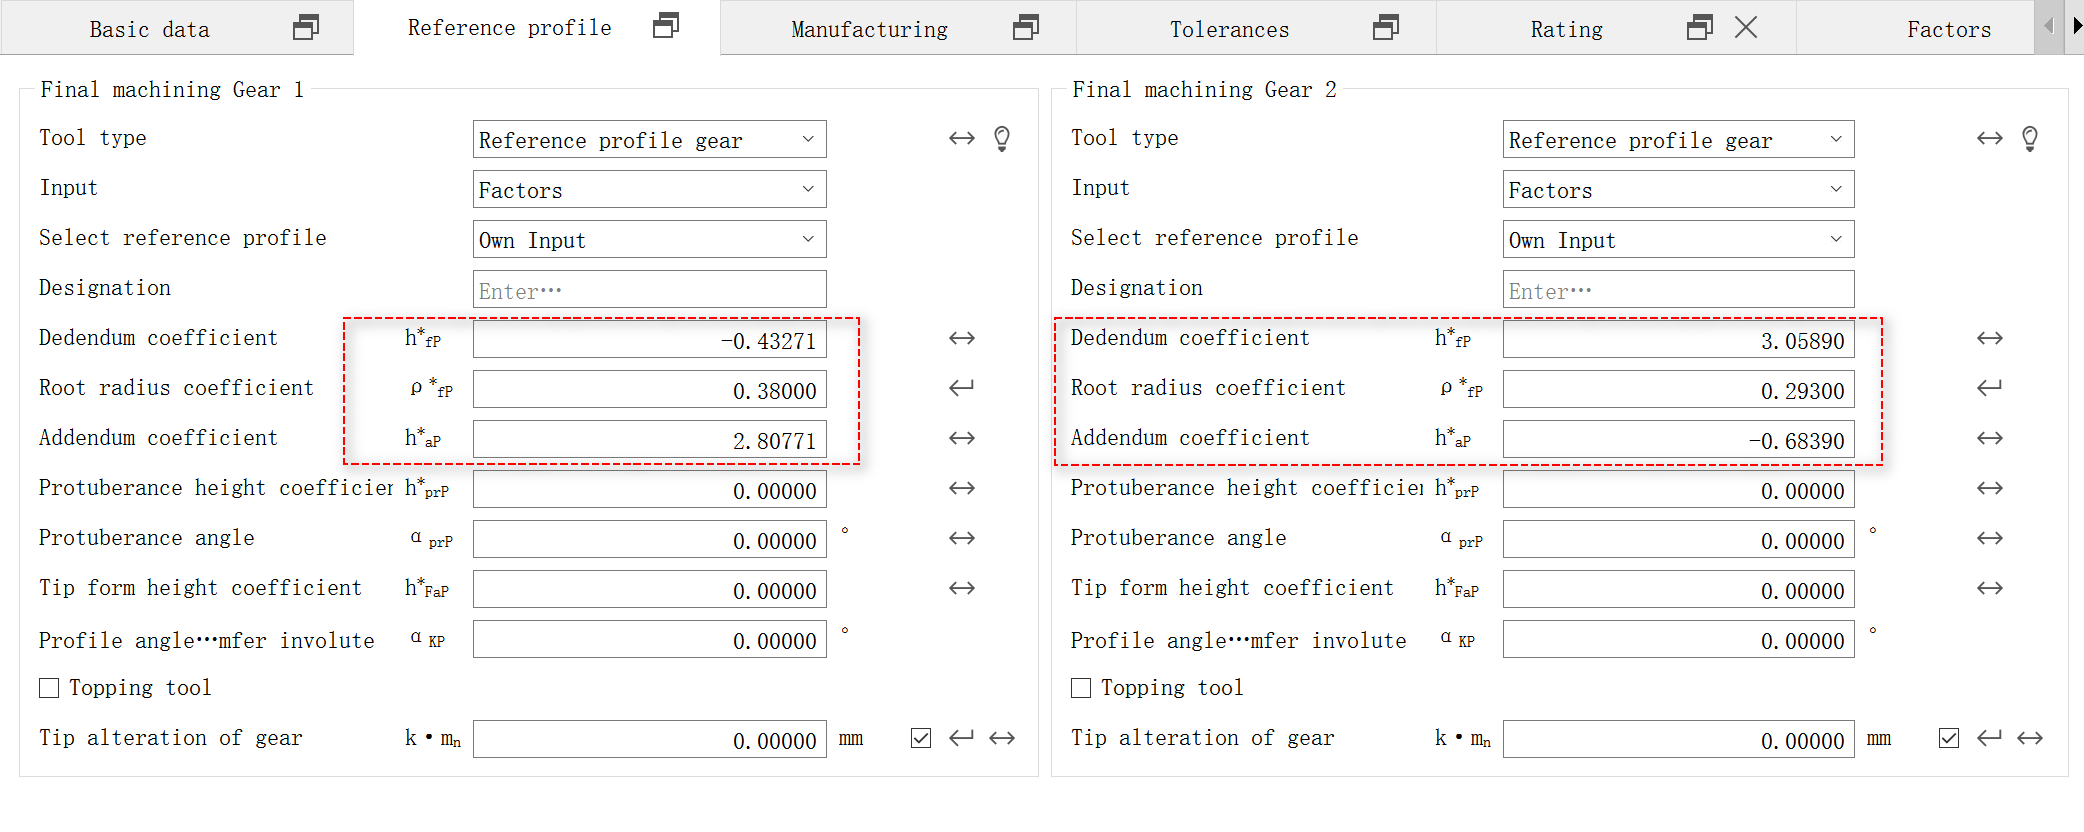2084x832 pixels.
Task: Click return arrow beside Gear 2 Root radius coefficient
Action: click(x=1990, y=388)
